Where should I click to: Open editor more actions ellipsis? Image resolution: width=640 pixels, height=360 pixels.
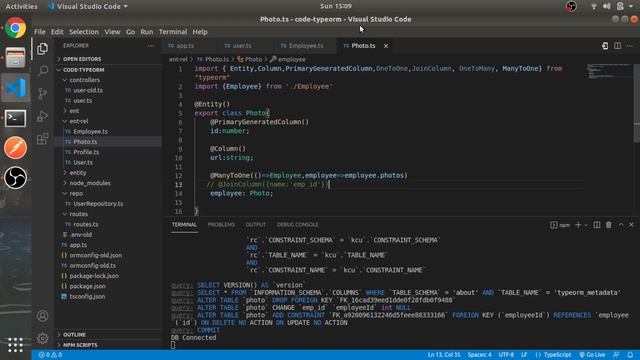point(630,46)
